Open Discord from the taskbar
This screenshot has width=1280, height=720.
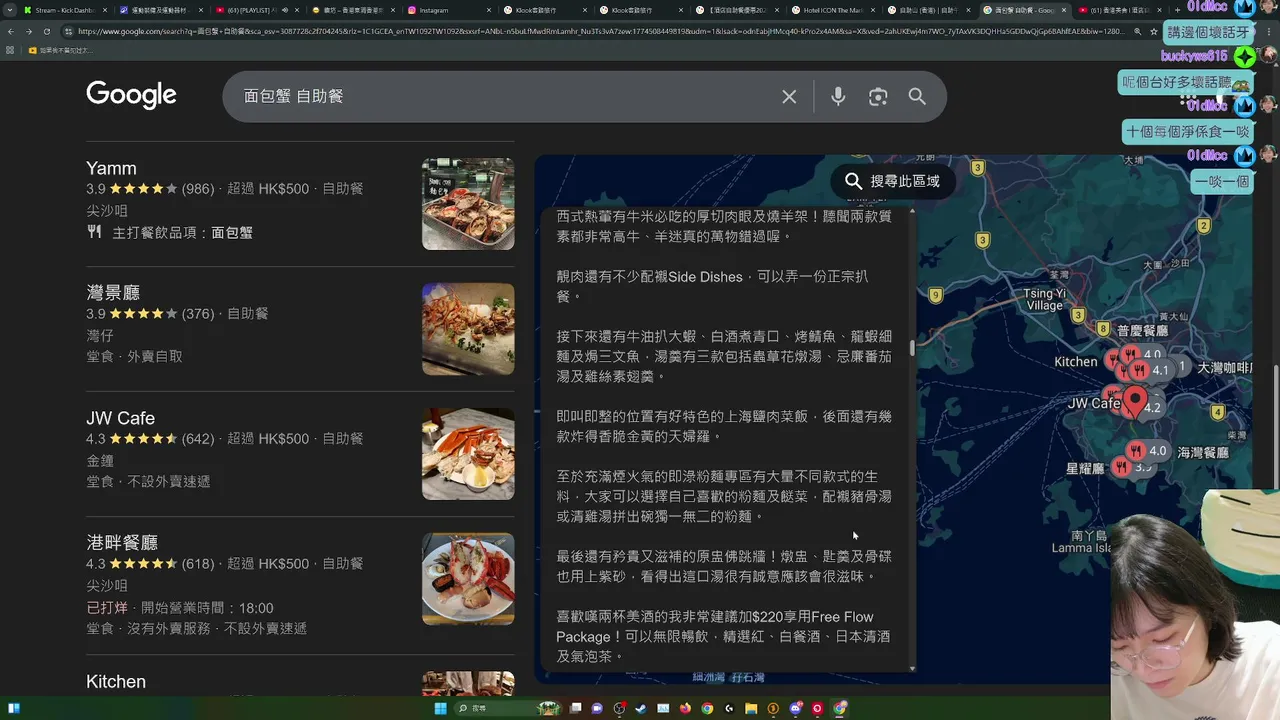(x=796, y=708)
